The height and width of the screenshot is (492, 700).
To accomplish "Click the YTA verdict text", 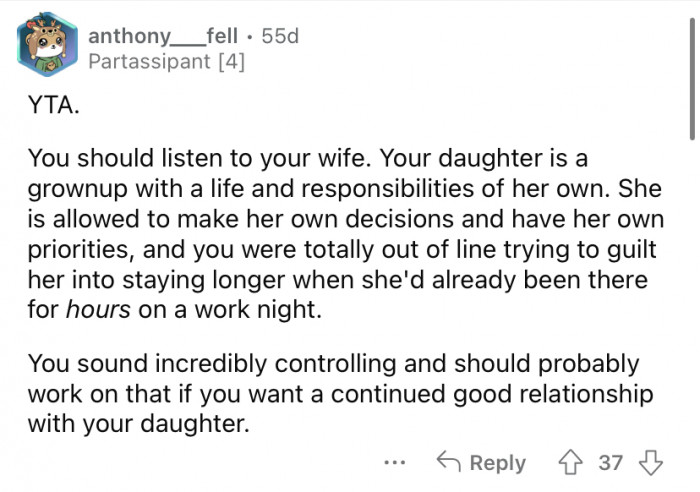I will (51, 107).
